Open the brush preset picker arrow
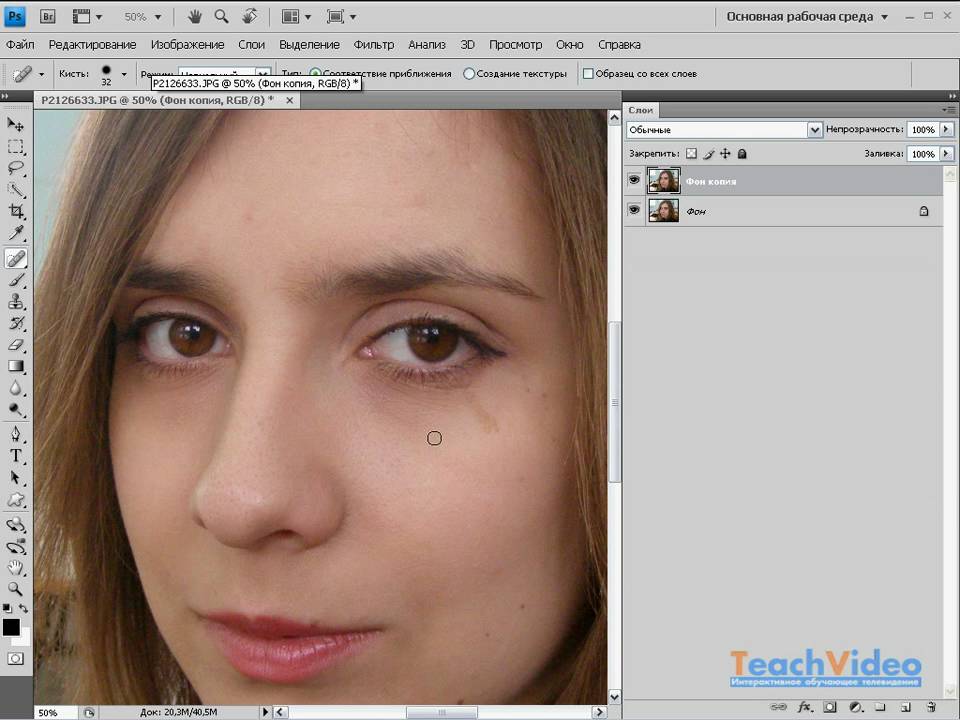Screen dimensions: 960x720 point(124,74)
